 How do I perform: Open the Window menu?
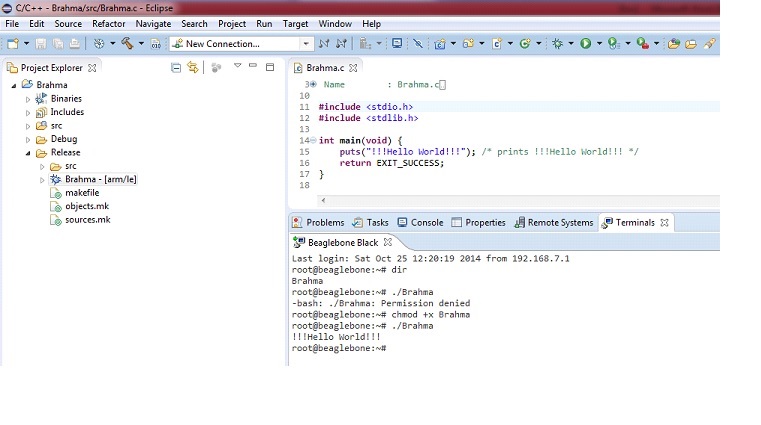coord(335,24)
